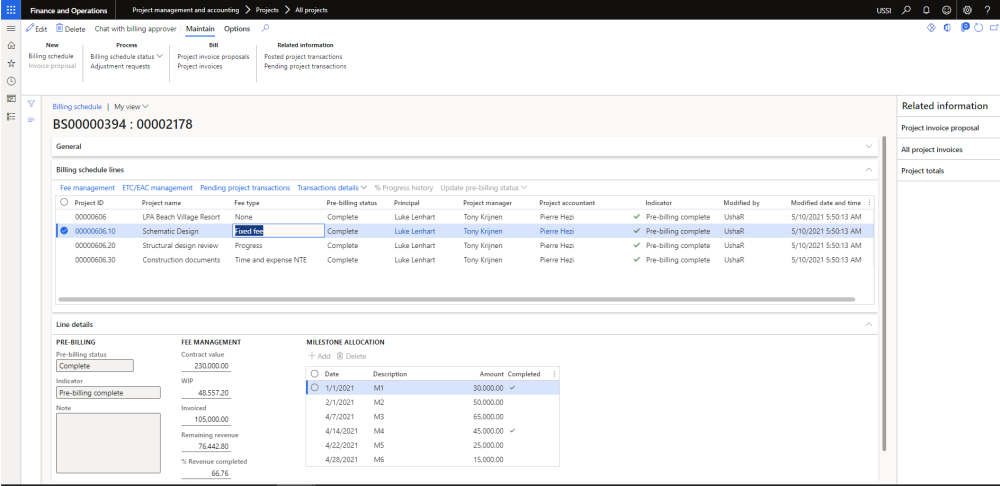This screenshot has height=486, width=1000.
Task: Click the notification bell icon
Action: tap(927, 9)
